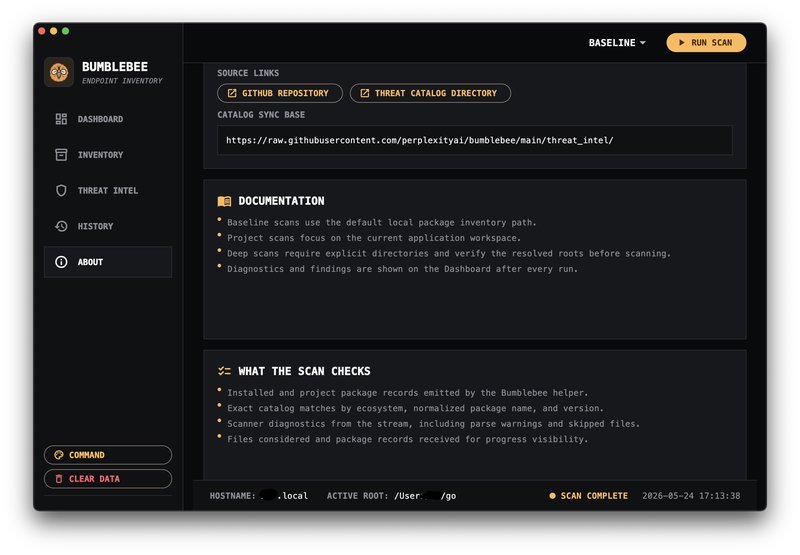Screen dimensions: 800x555
Task: Click the Threat Catalog Directory external-link icon
Action: click(365, 93)
